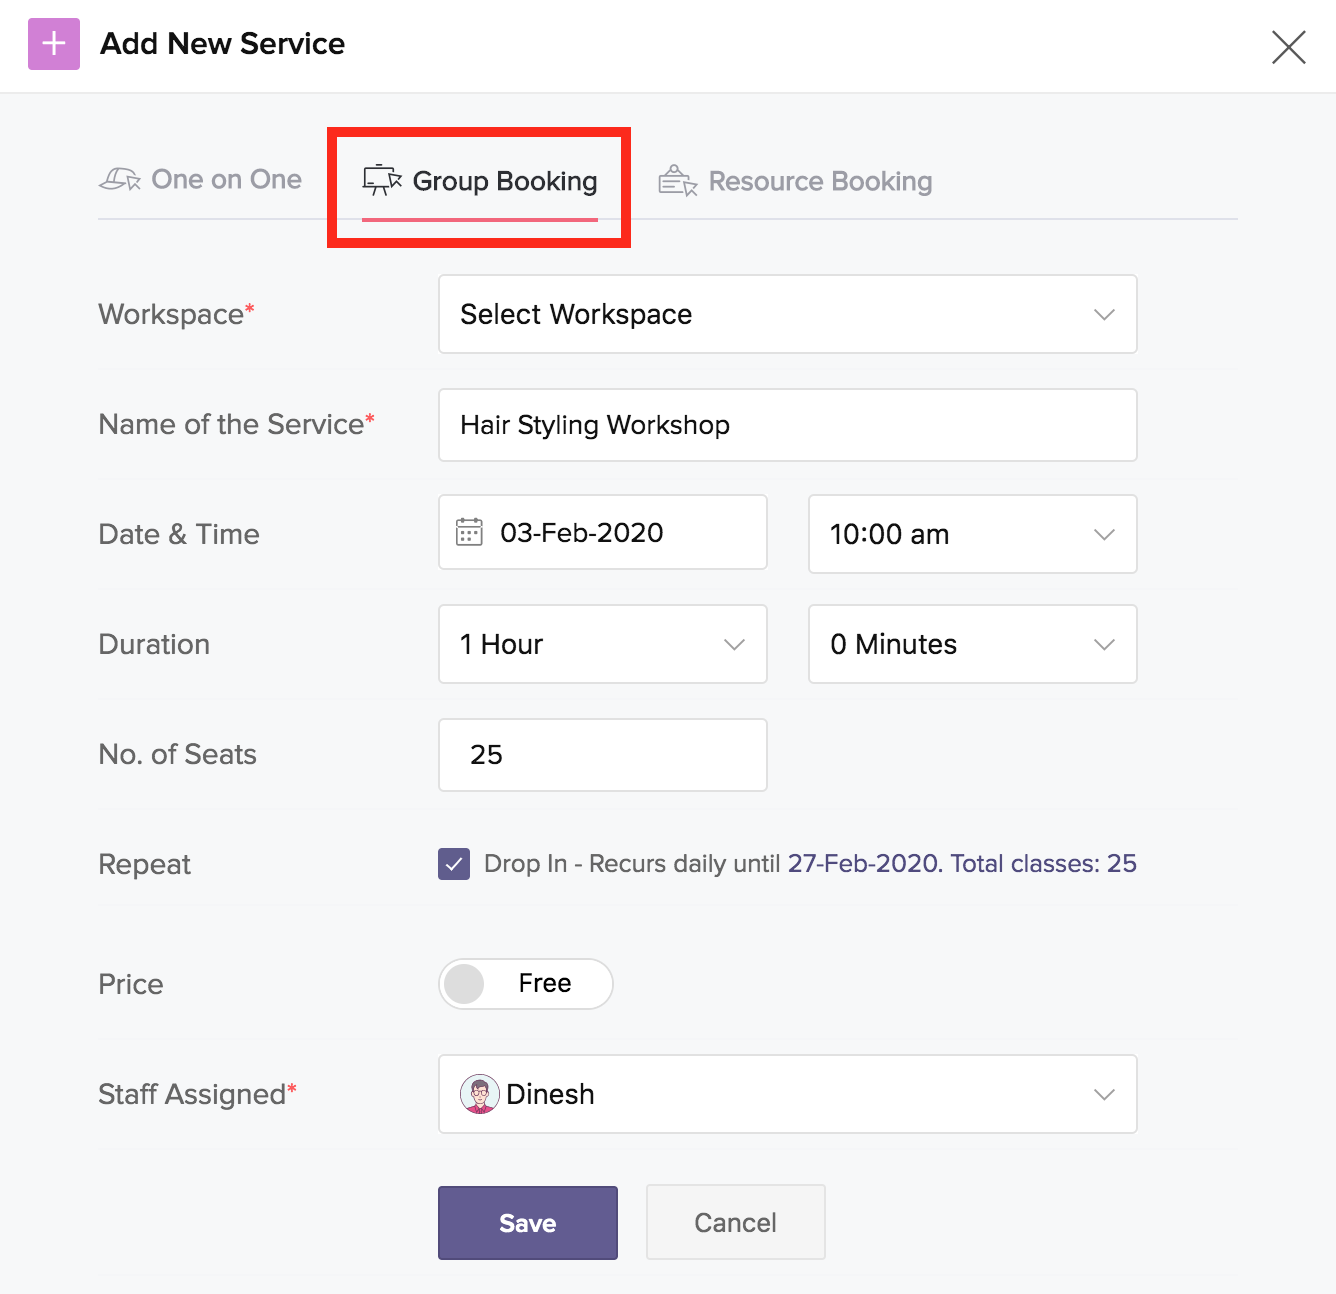Save the new service
Image resolution: width=1336 pixels, height=1294 pixels.
[528, 1223]
